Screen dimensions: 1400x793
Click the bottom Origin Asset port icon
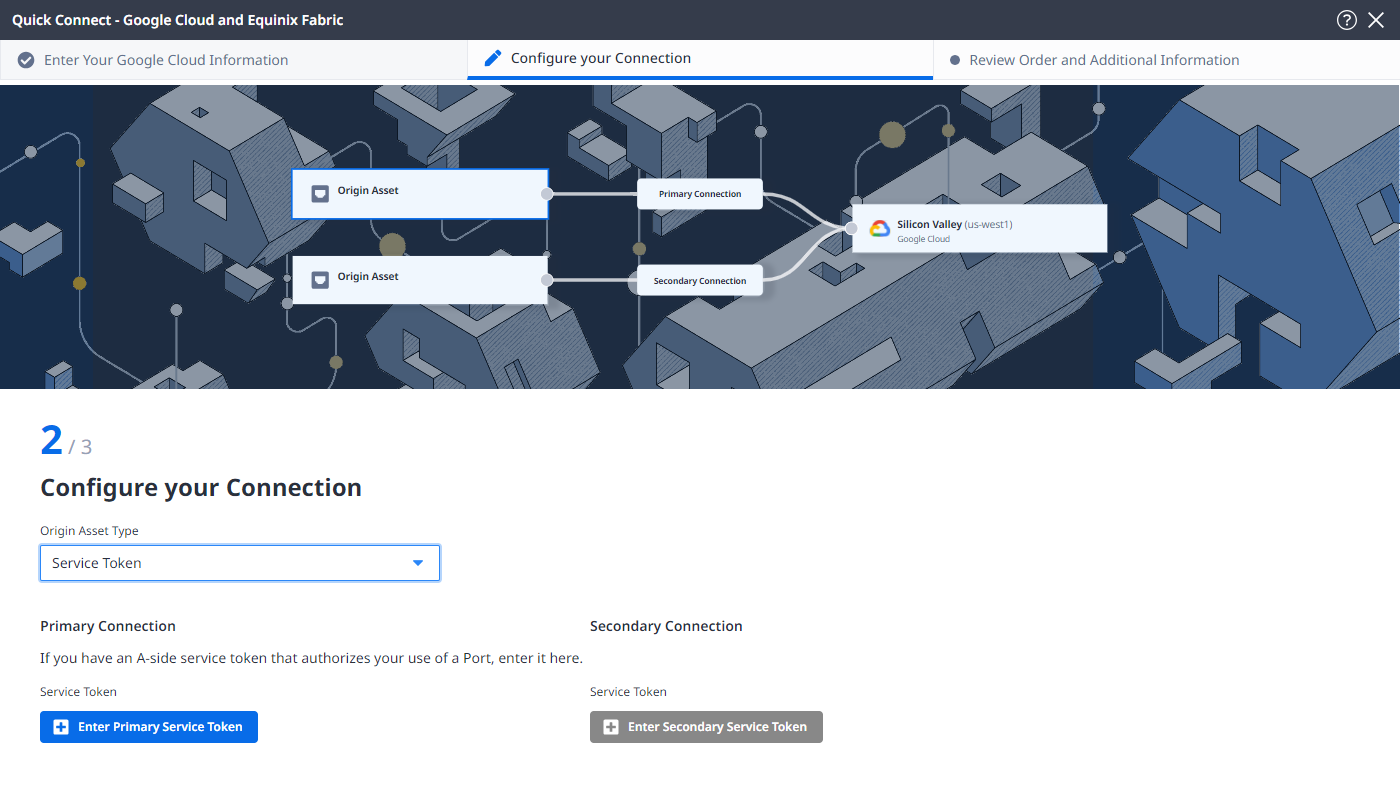pyautogui.click(x=320, y=279)
